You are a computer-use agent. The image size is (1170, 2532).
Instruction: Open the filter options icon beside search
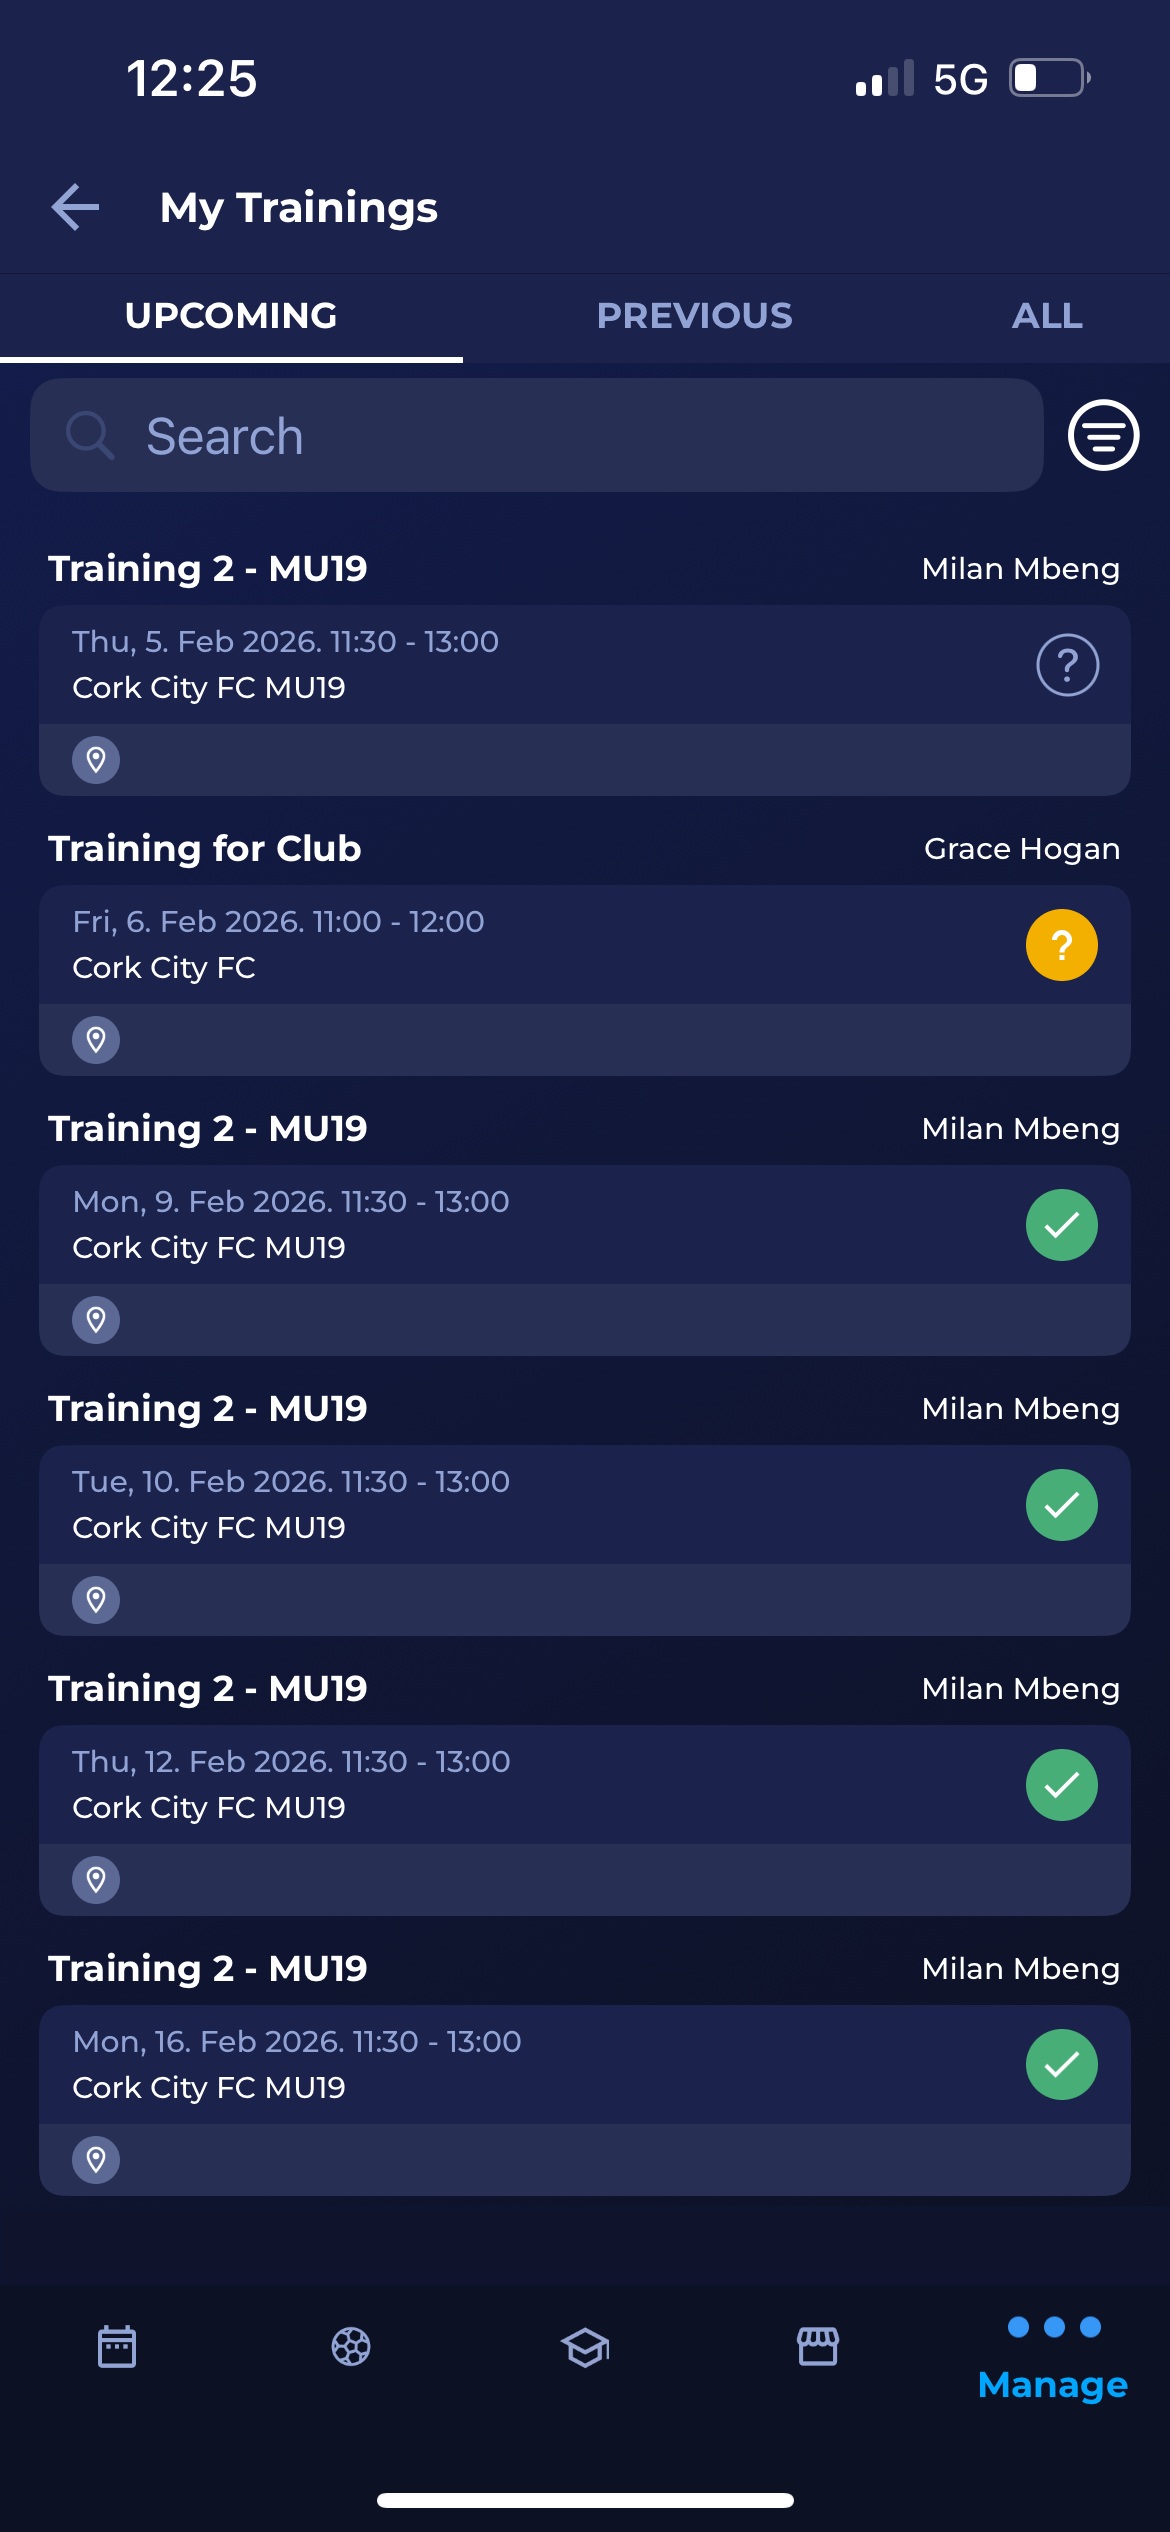tap(1103, 435)
